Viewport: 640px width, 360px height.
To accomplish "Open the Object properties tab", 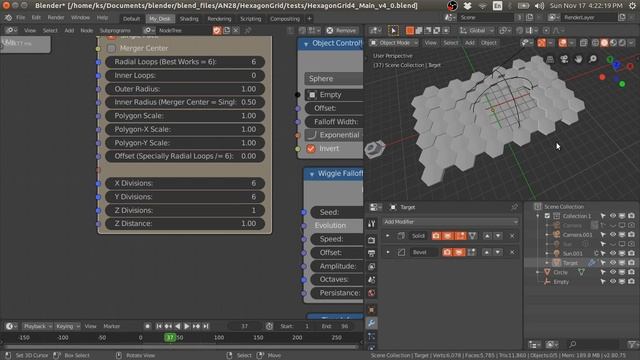I will click(x=371, y=310).
